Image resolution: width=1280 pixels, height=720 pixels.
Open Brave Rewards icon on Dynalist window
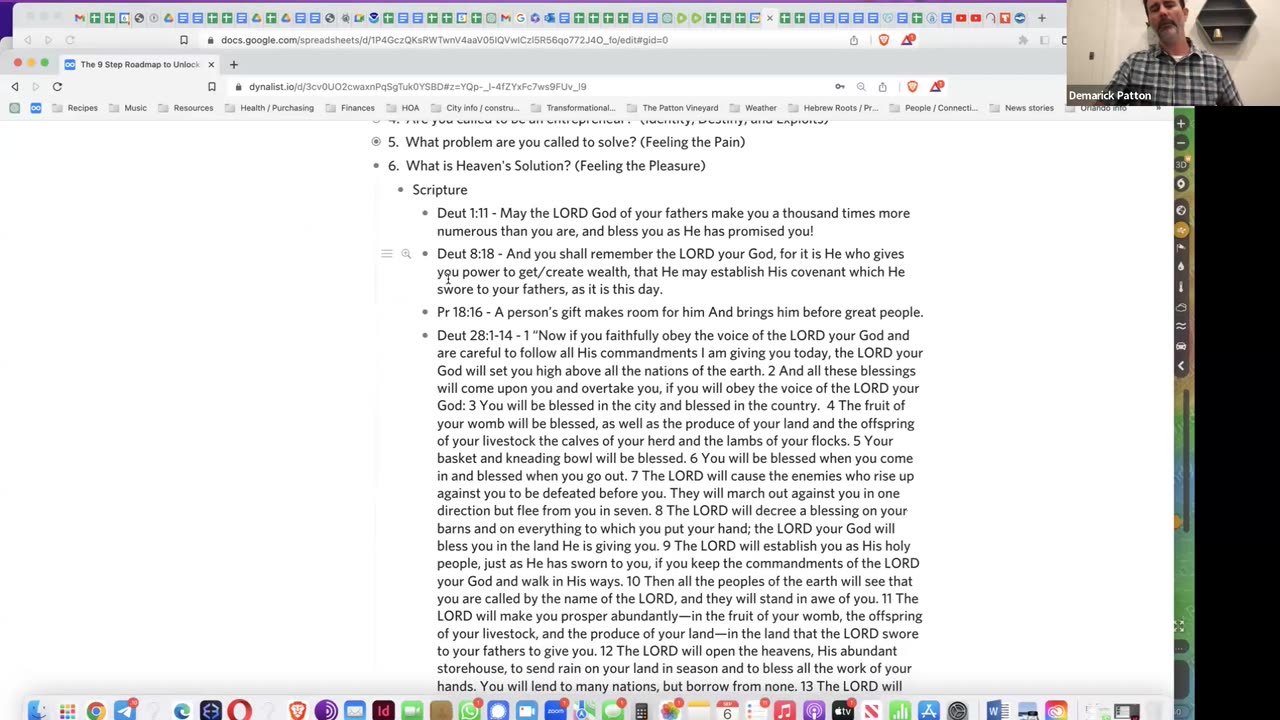[x=936, y=87]
